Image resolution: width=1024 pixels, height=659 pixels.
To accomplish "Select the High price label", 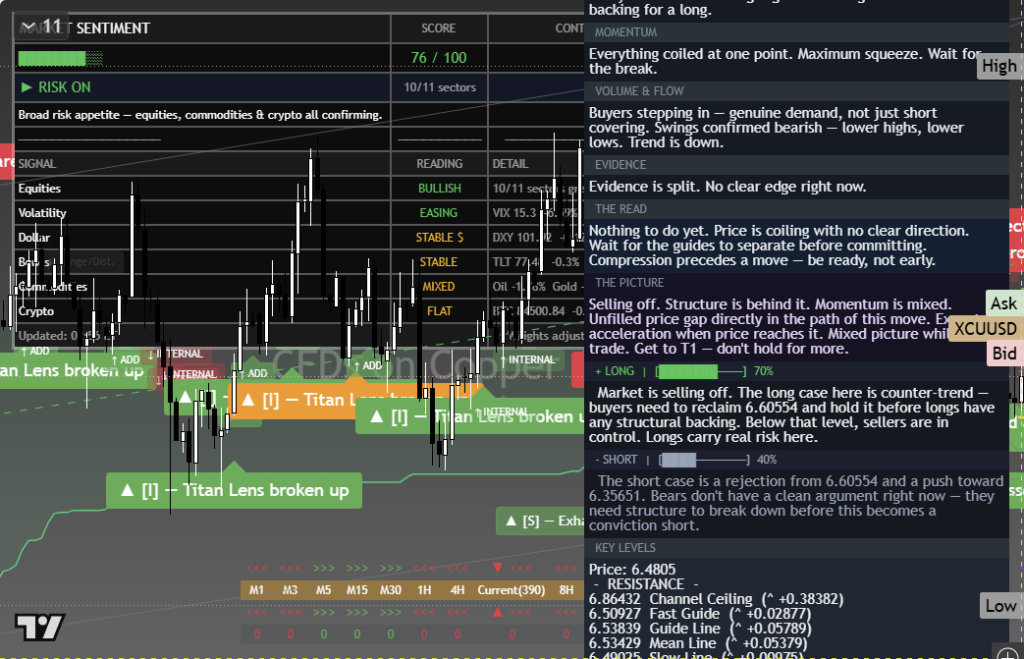I will click(x=999, y=66).
